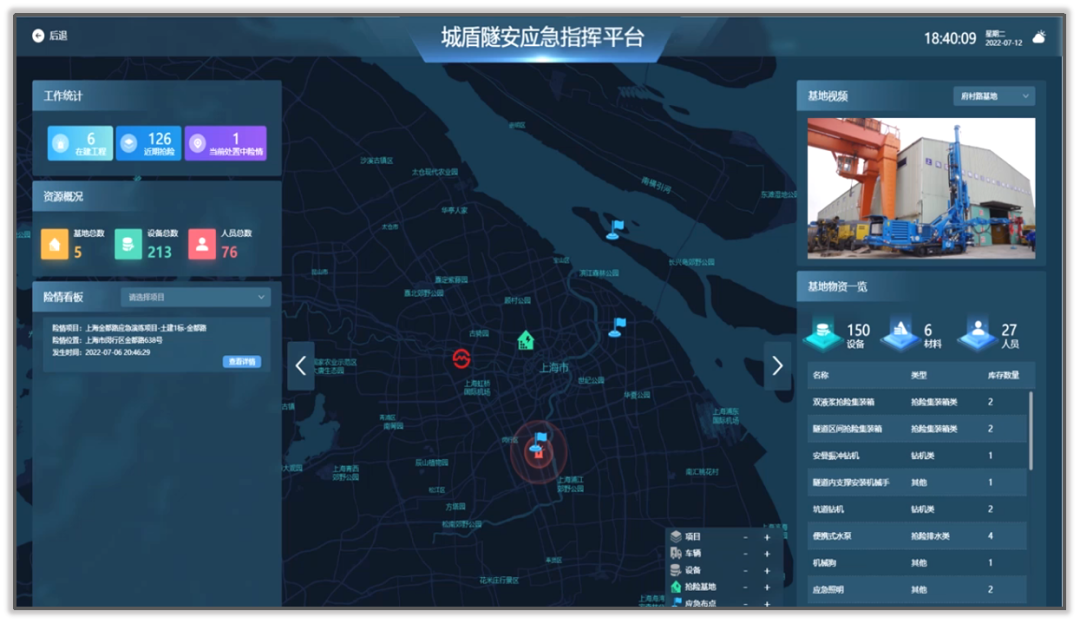The height and width of the screenshot is (624, 1080).
Task: Click the 名称 column header
Action: click(x=820, y=375)
